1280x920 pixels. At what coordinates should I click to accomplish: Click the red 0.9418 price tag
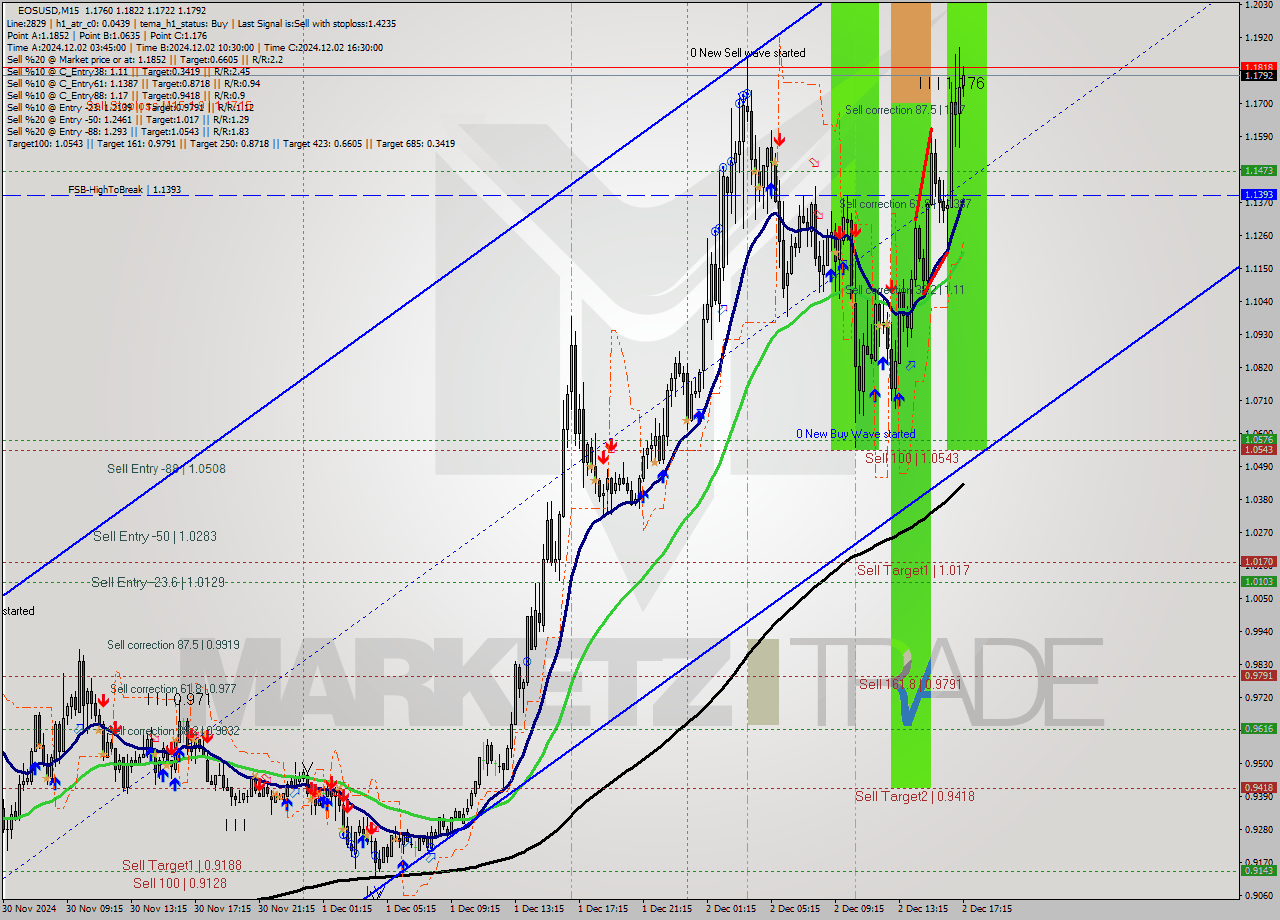click(x=1258, y=788)
